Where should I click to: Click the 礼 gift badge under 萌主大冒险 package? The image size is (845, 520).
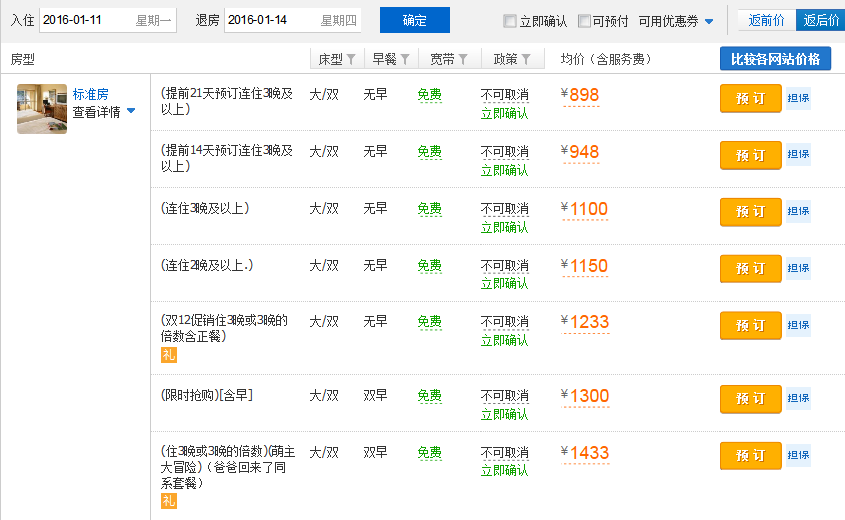[x=168, y=501]
